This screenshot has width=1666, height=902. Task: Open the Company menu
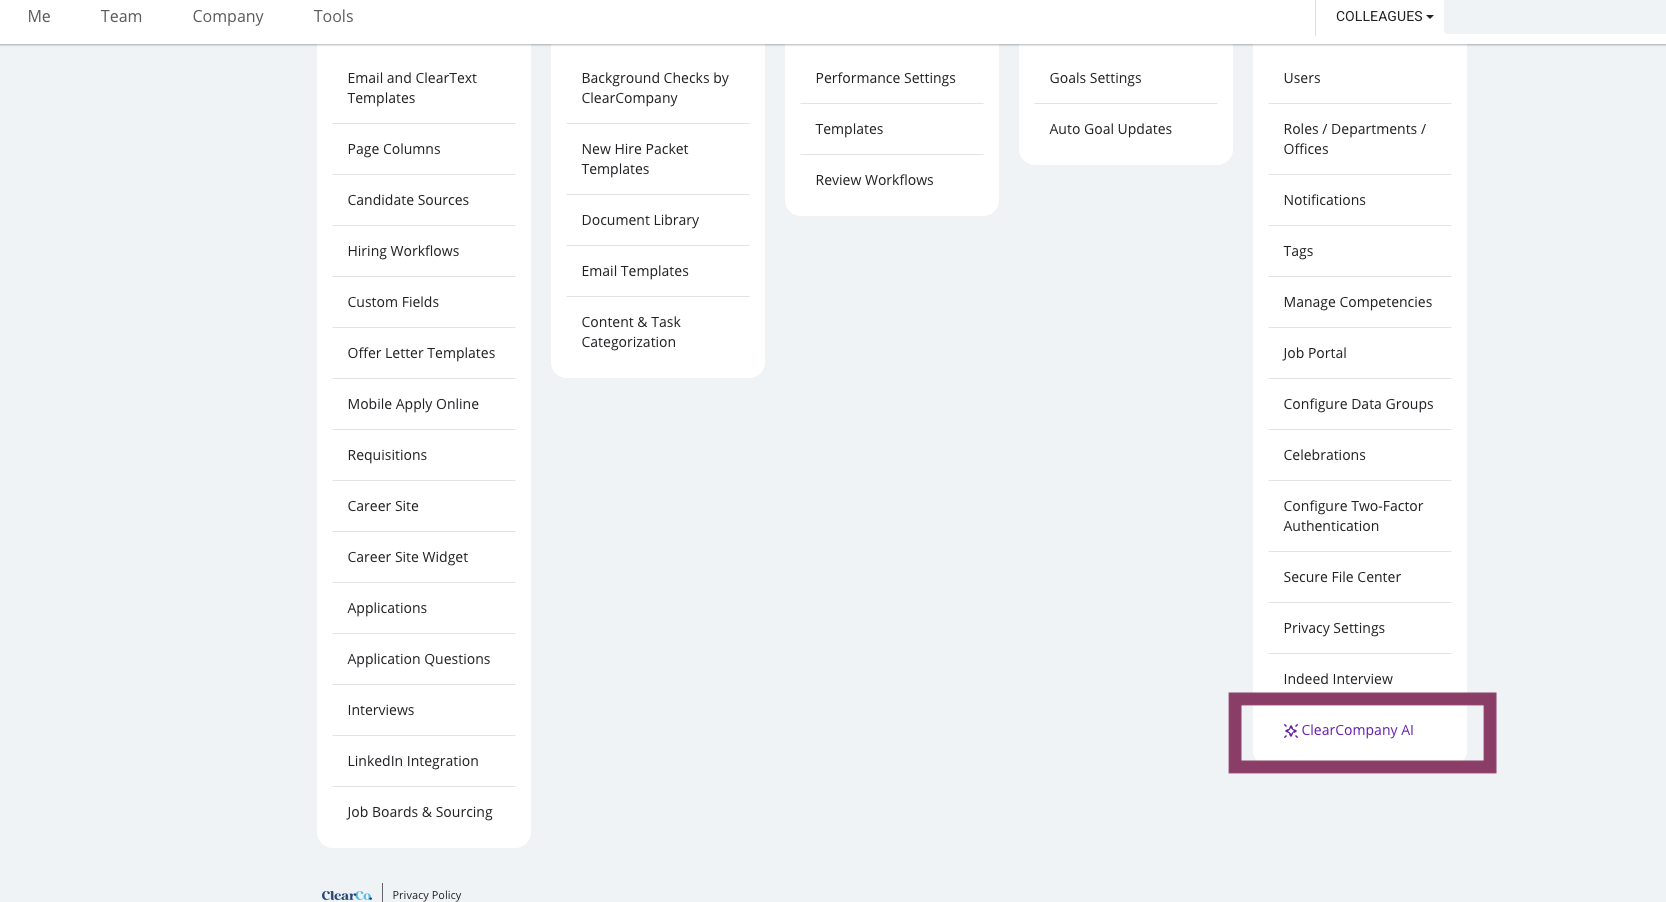coord(228,16)
